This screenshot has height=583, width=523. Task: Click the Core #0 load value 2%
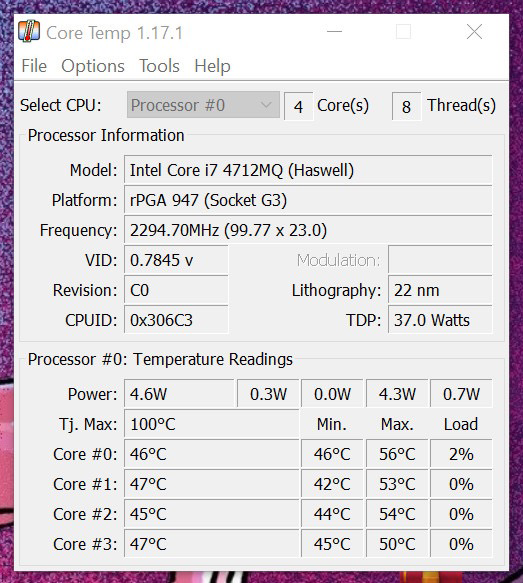tap(461, 454)
